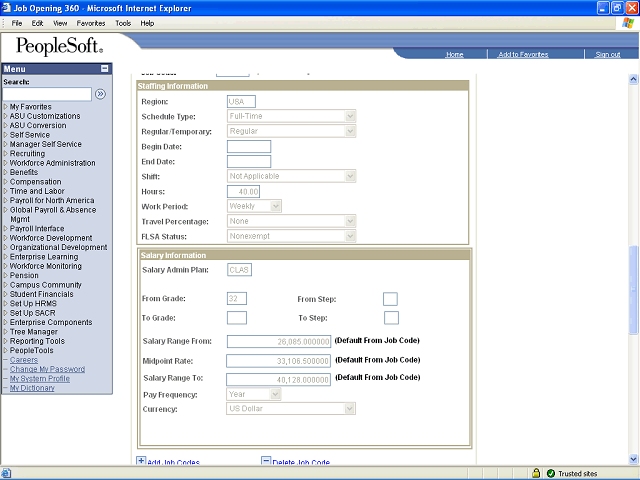Expand the My Favorites menu folder
Screen dimensions: 640x480
pos(31,107)
